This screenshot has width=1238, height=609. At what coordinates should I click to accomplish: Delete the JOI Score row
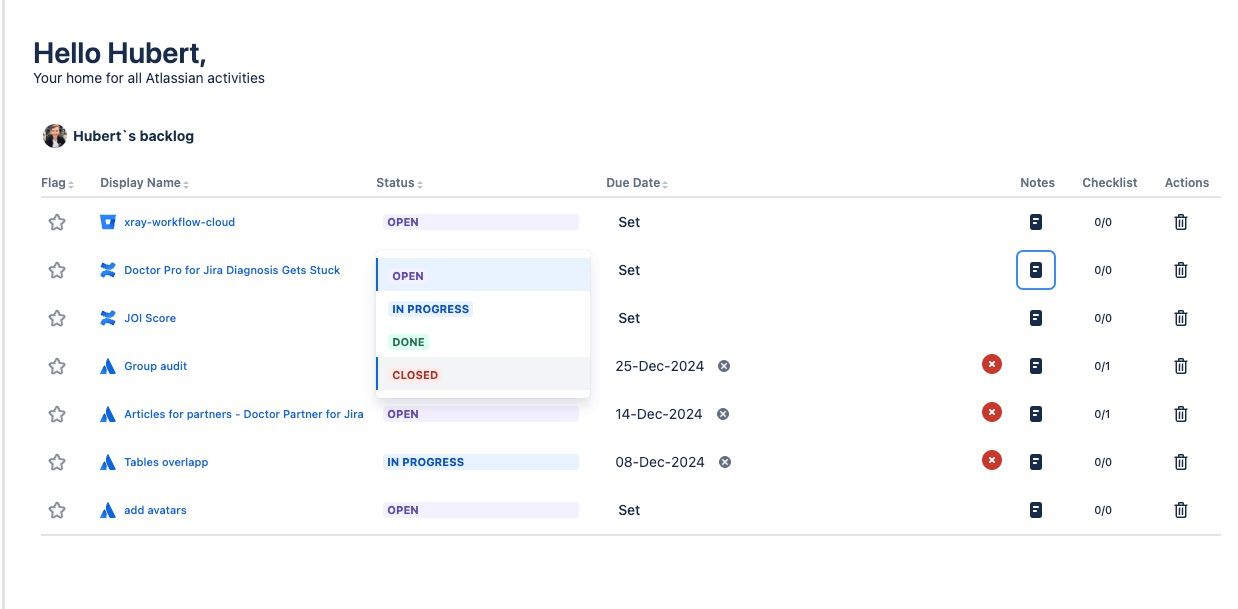click(1181, 318)
